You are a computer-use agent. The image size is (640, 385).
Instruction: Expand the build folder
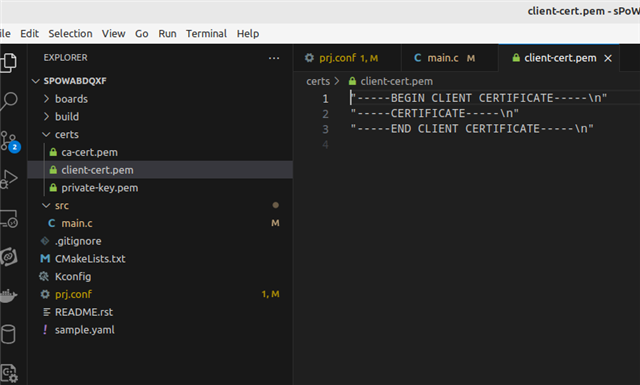[x=47, y=116]
